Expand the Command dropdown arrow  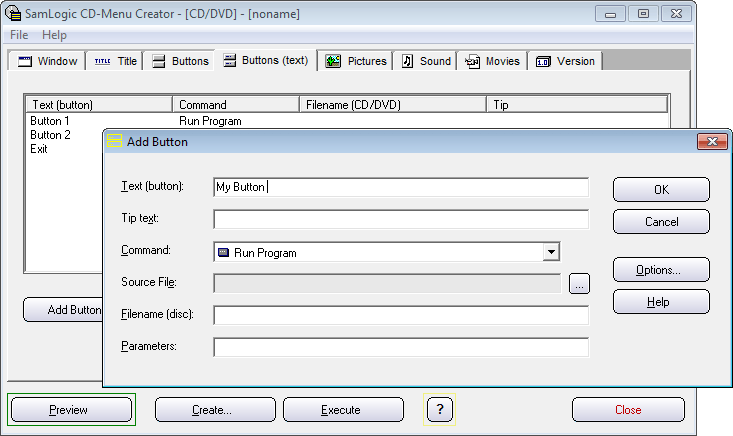click(x=551, y=252)
